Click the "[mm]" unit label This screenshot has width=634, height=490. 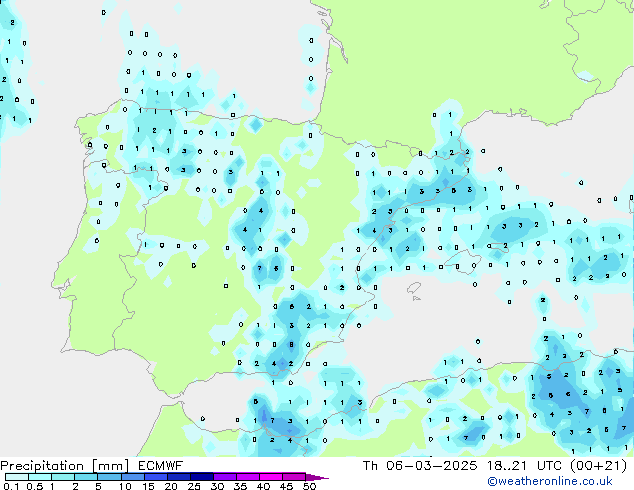pyautogui.click(x=110, y=466)
